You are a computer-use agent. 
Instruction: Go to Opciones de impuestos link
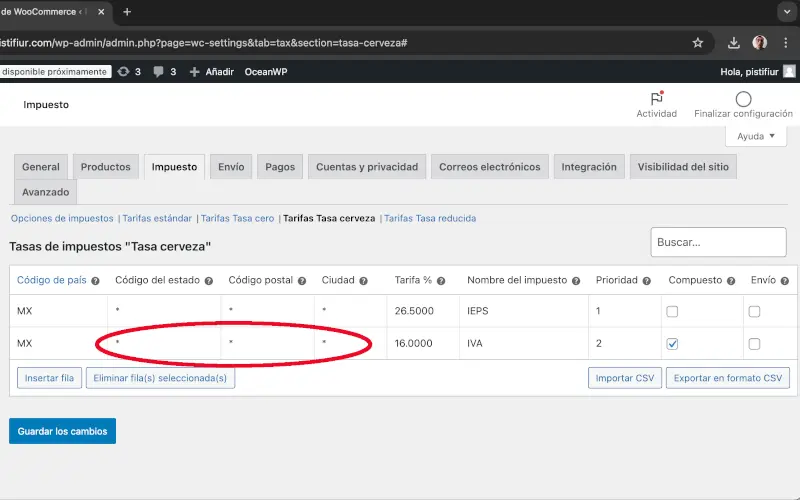click(x=62, y=218)
